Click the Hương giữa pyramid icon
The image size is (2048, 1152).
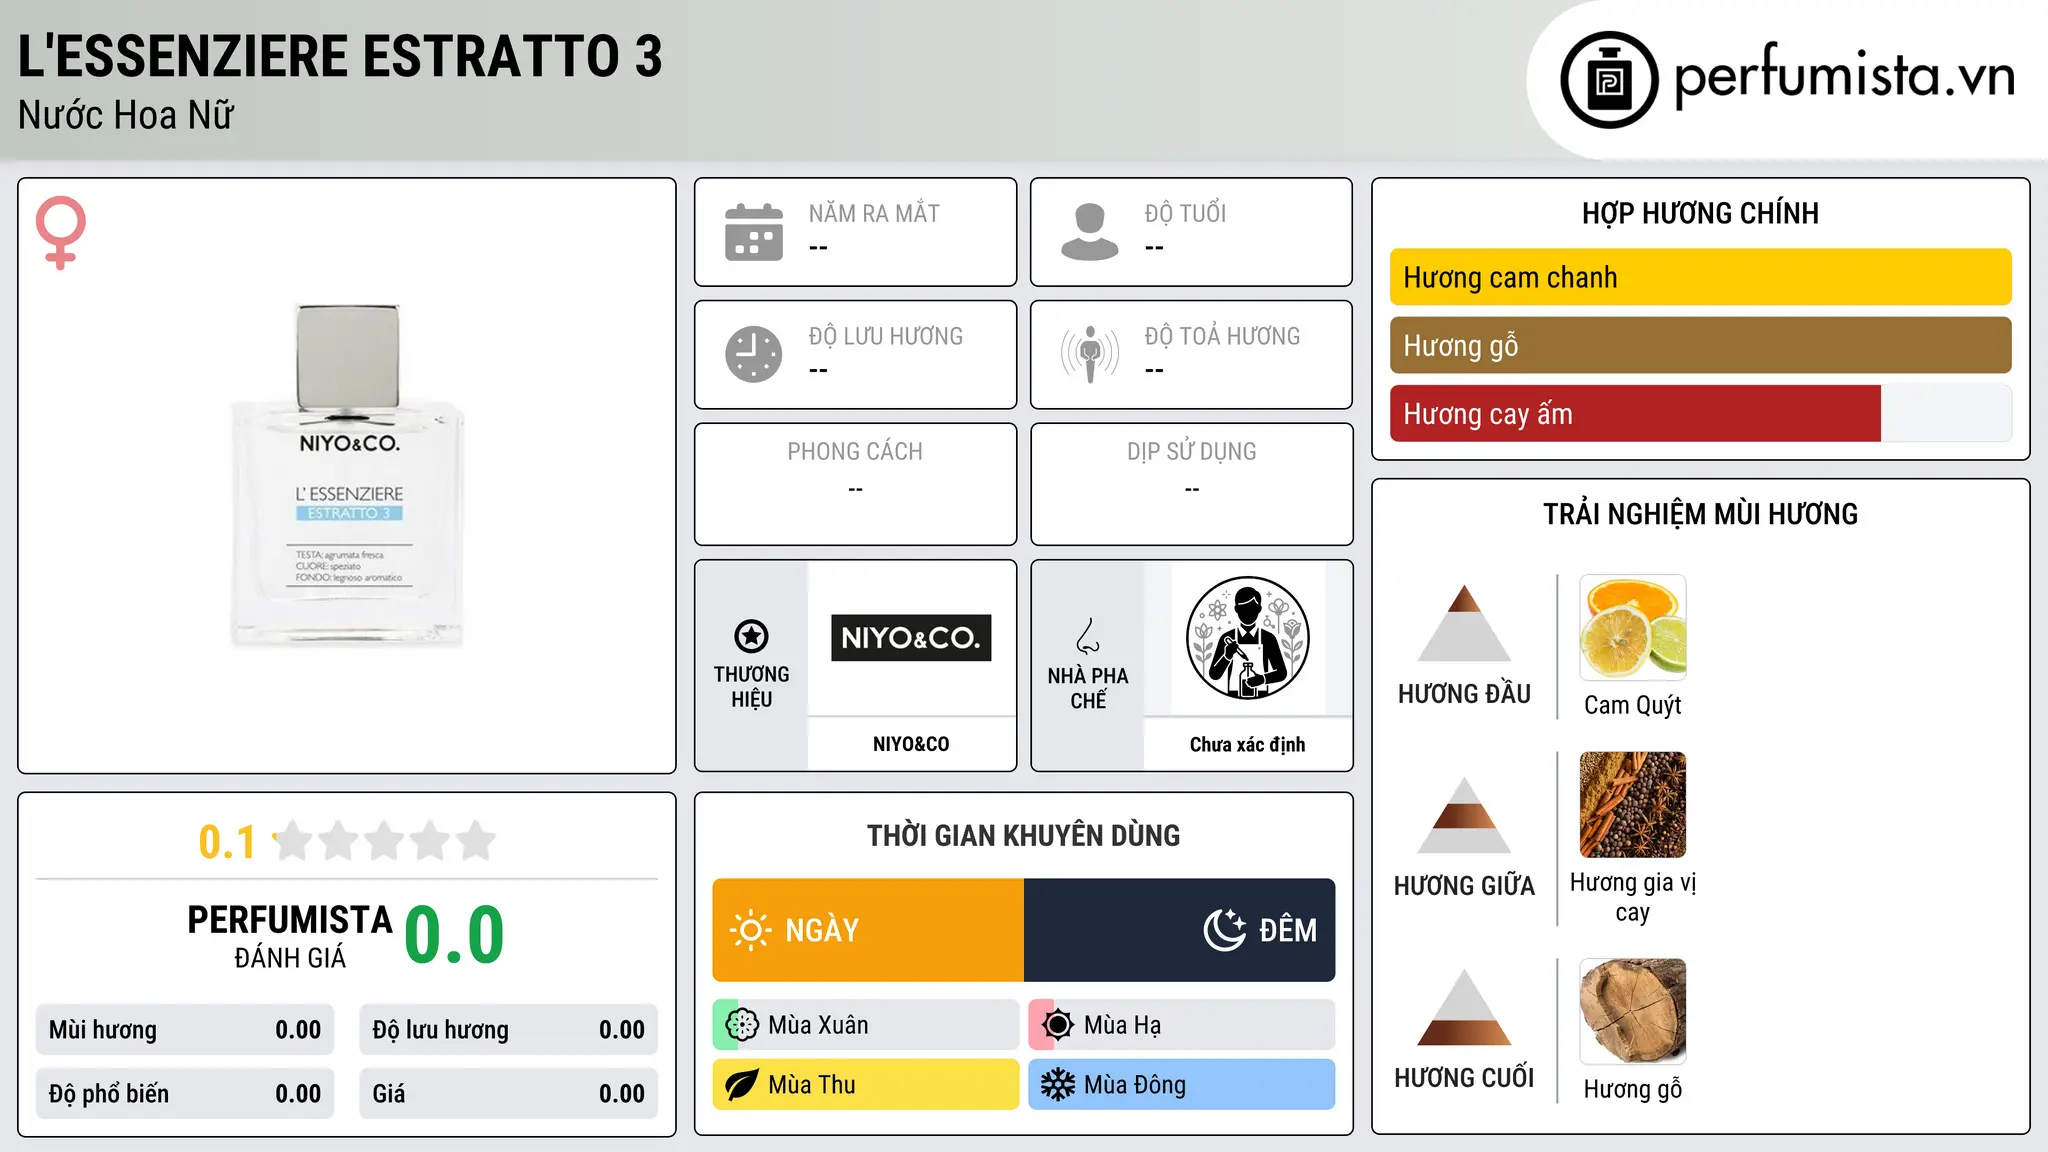(1464, 815)
